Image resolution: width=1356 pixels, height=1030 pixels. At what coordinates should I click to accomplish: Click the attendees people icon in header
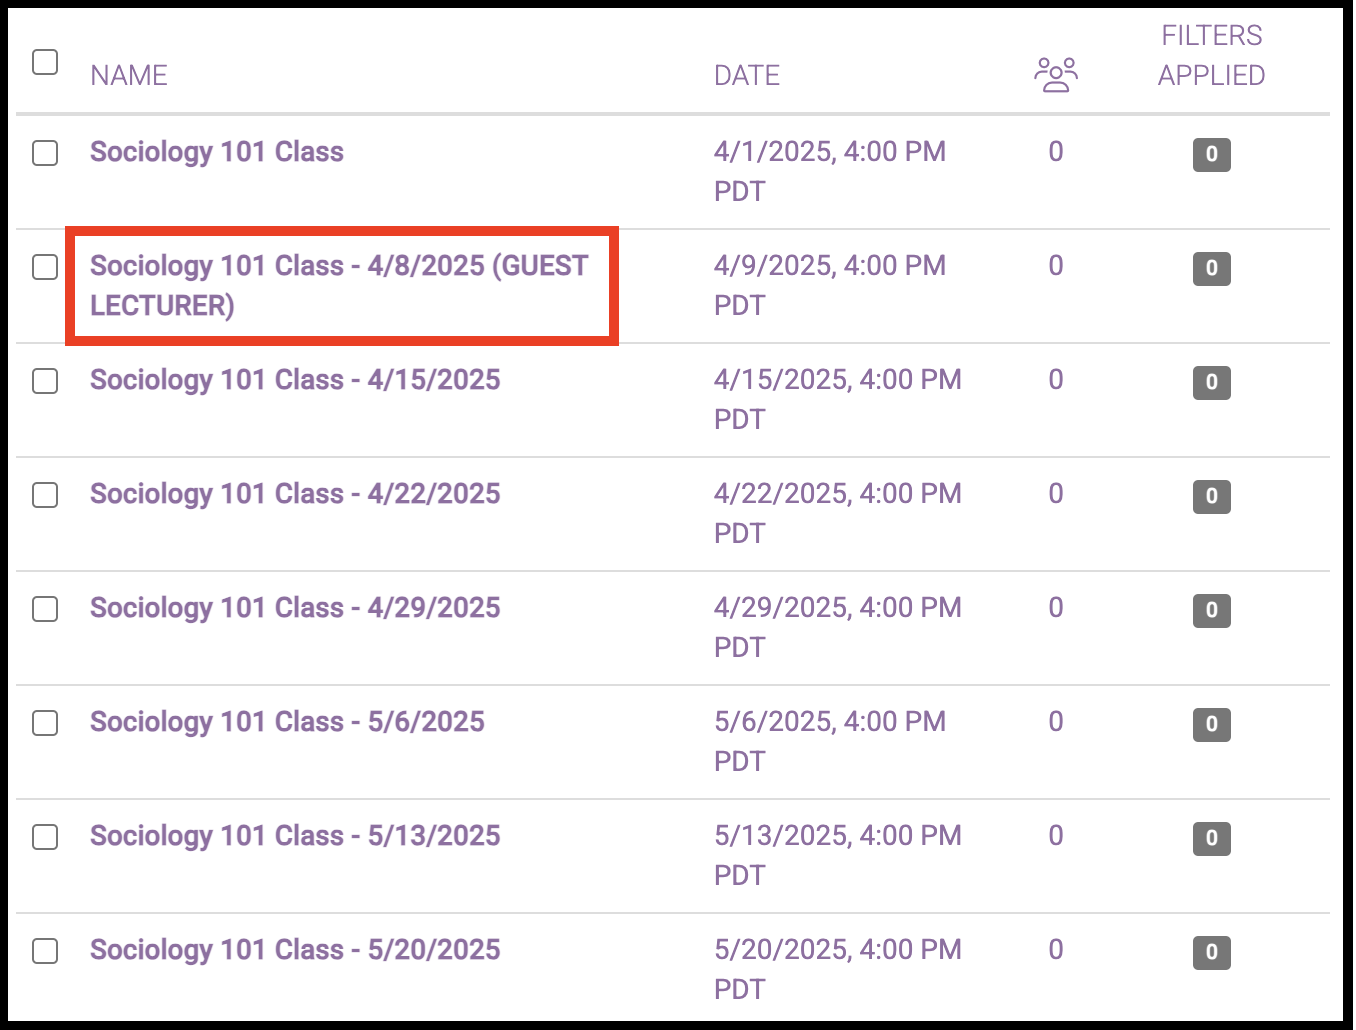click(1056, 75)
